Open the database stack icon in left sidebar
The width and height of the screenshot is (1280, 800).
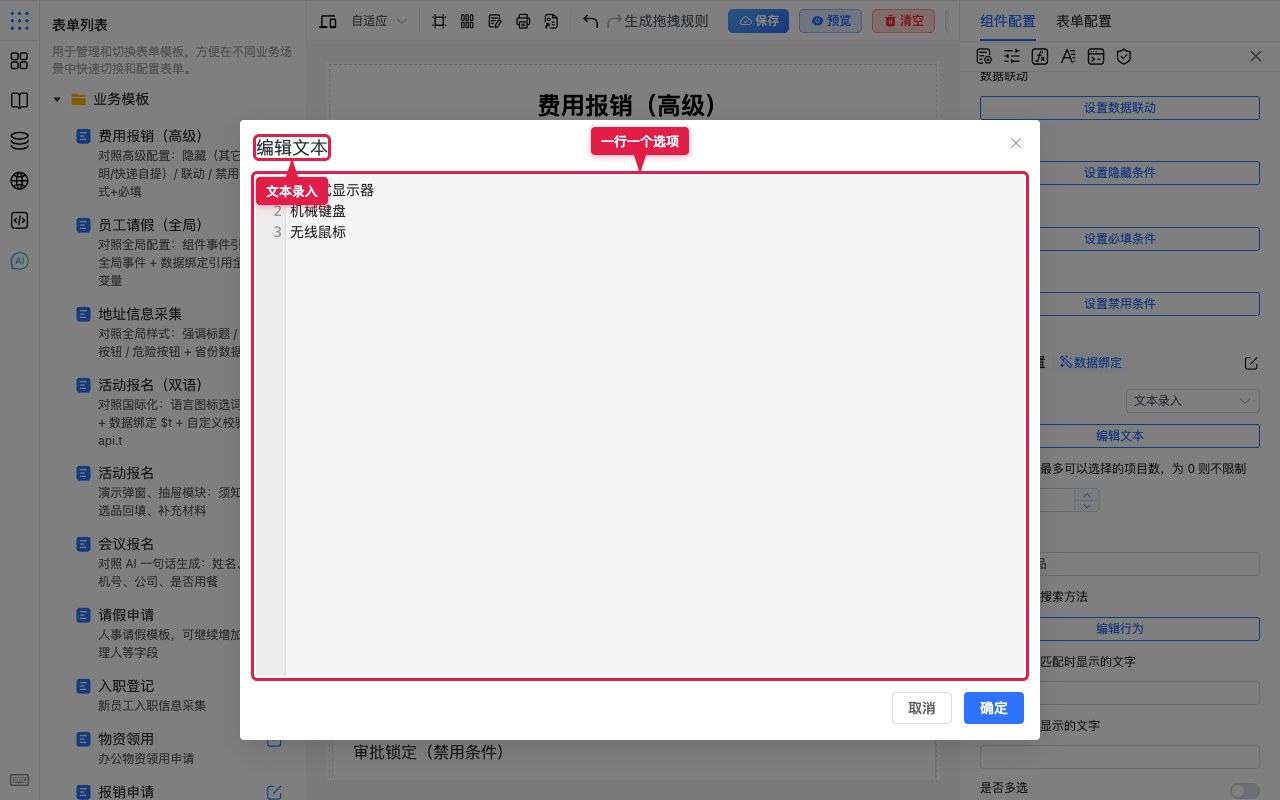tap(19, 141)
